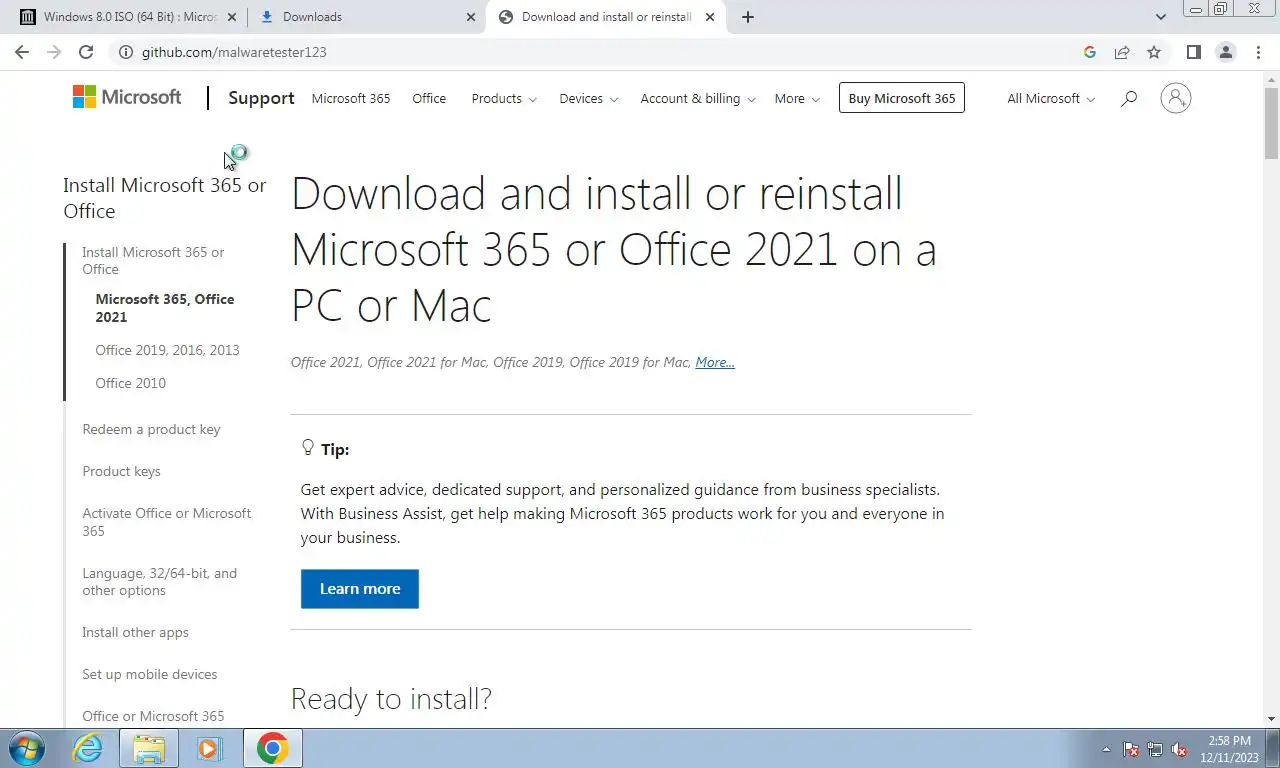Open the Chrome profile menu
Image resolution: width=1280 pixels, height=768 pixels.
[x=1225, y=52]
